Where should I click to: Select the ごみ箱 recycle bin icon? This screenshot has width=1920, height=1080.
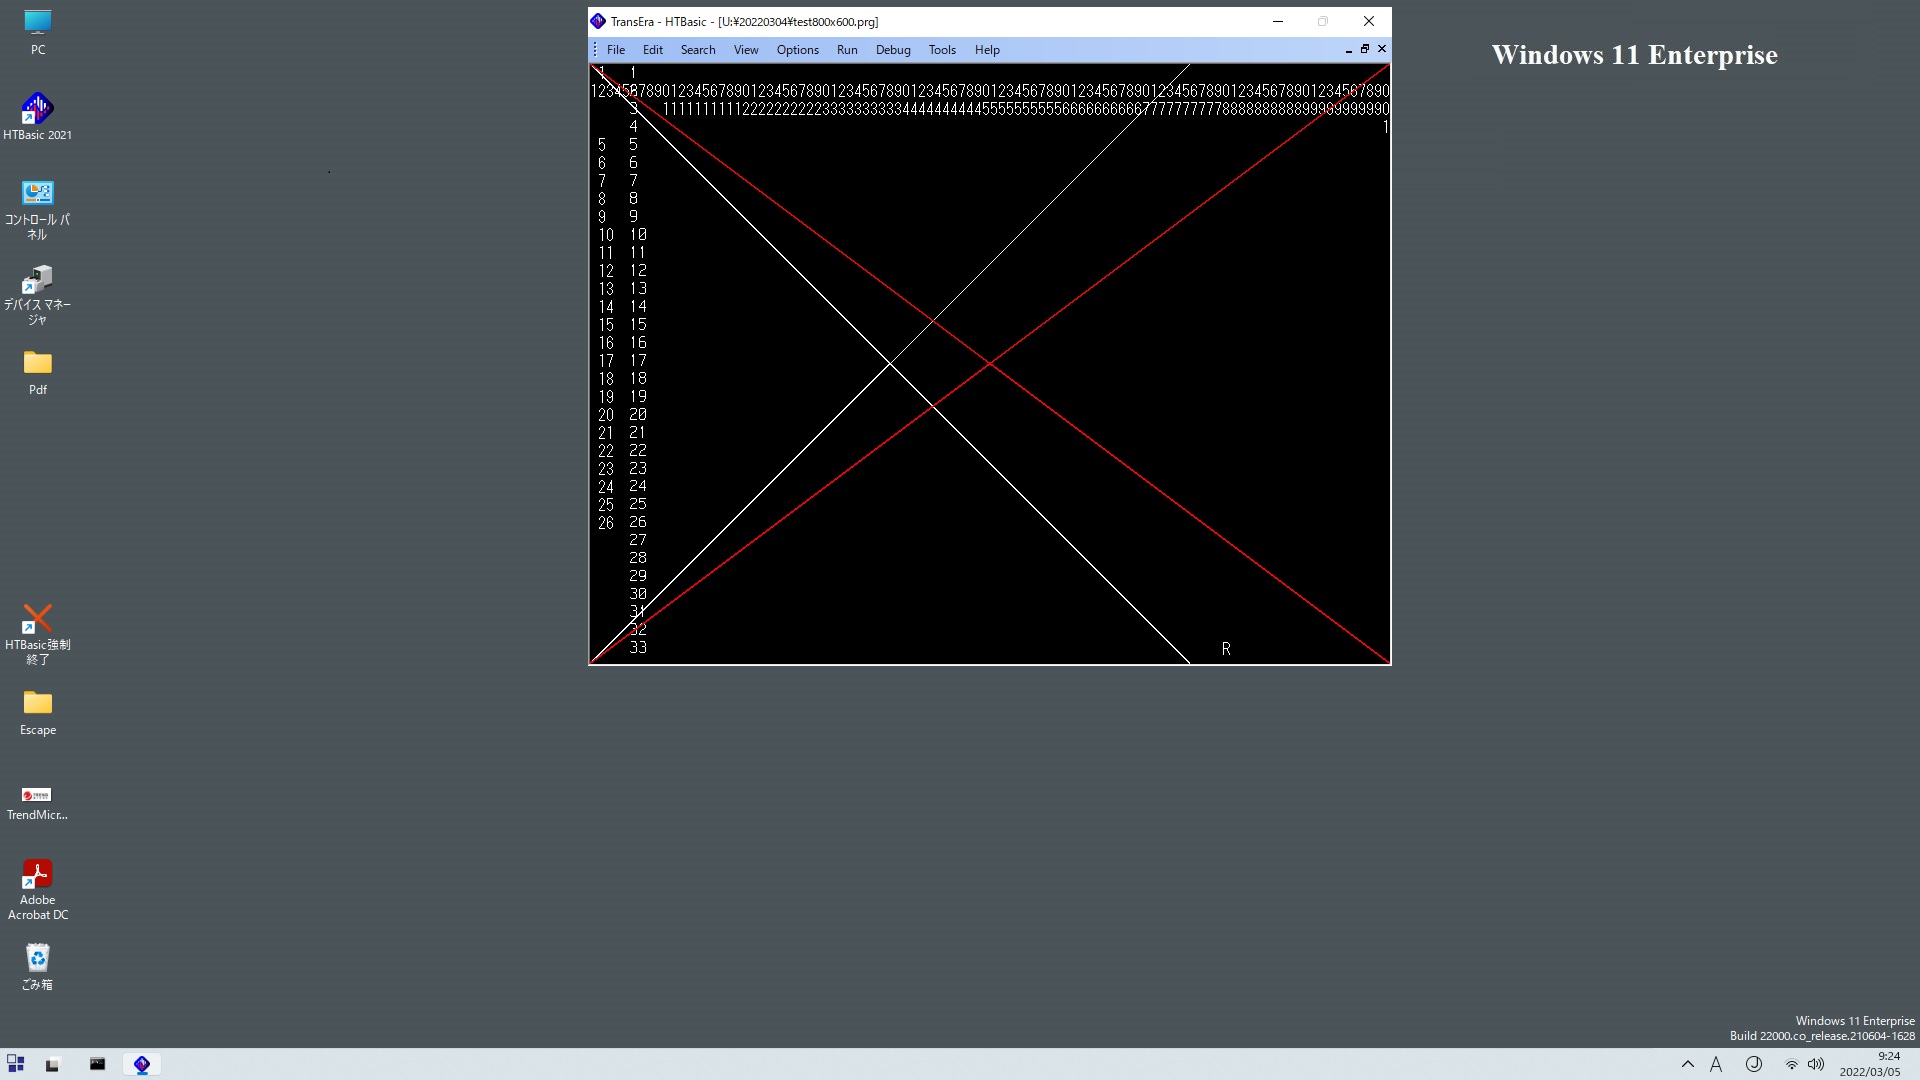coord(38,967)
